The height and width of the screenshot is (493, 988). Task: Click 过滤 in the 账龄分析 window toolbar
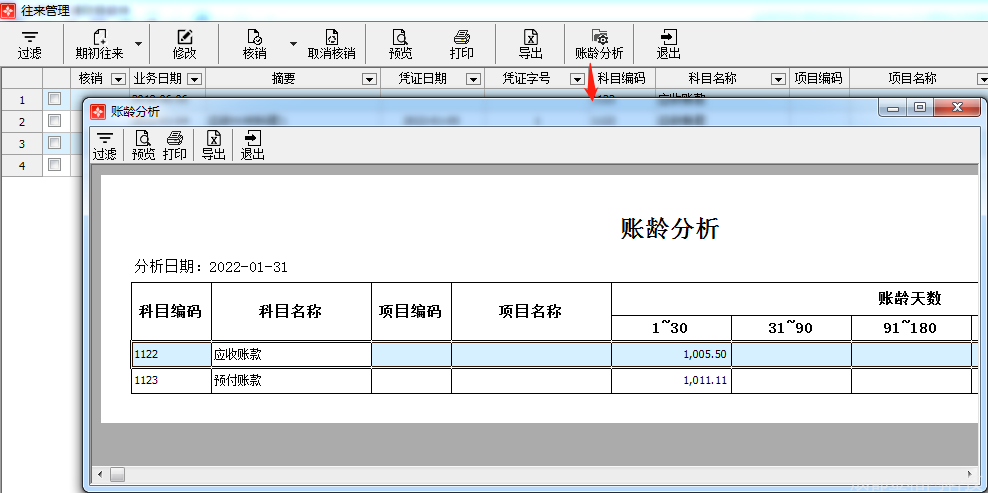tap(104, 145)
